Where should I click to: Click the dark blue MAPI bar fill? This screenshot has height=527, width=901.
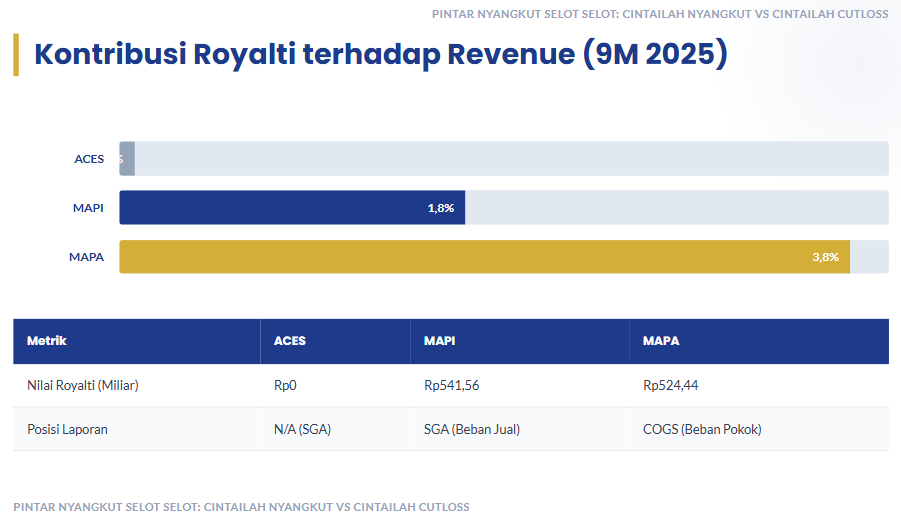(x=290, y=208)
